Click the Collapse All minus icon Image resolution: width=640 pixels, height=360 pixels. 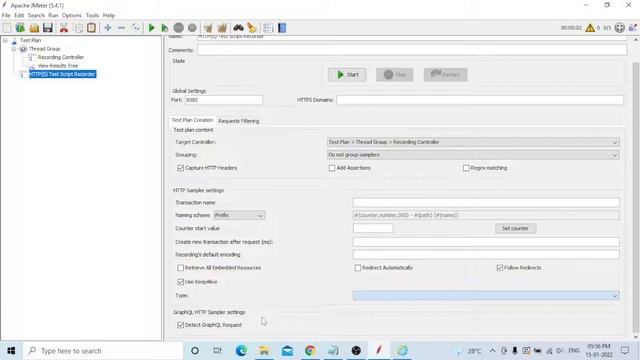121,28
